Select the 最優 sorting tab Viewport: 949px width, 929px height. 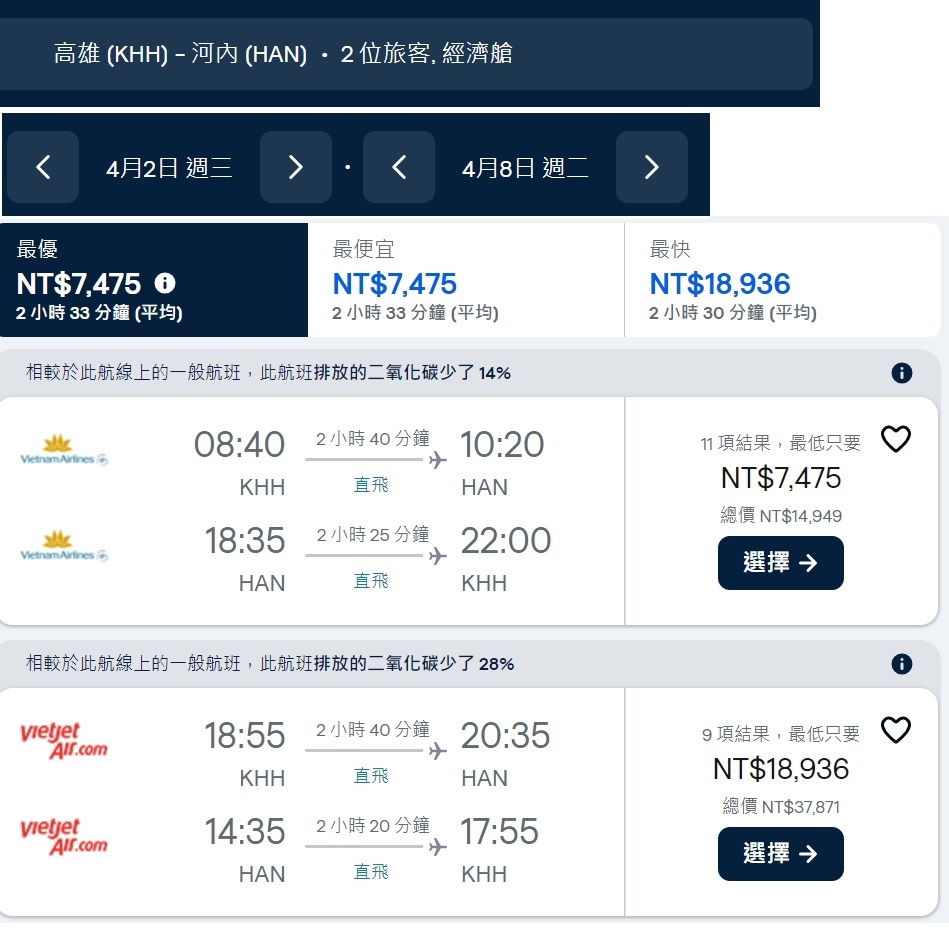click(x=154, y=280)
